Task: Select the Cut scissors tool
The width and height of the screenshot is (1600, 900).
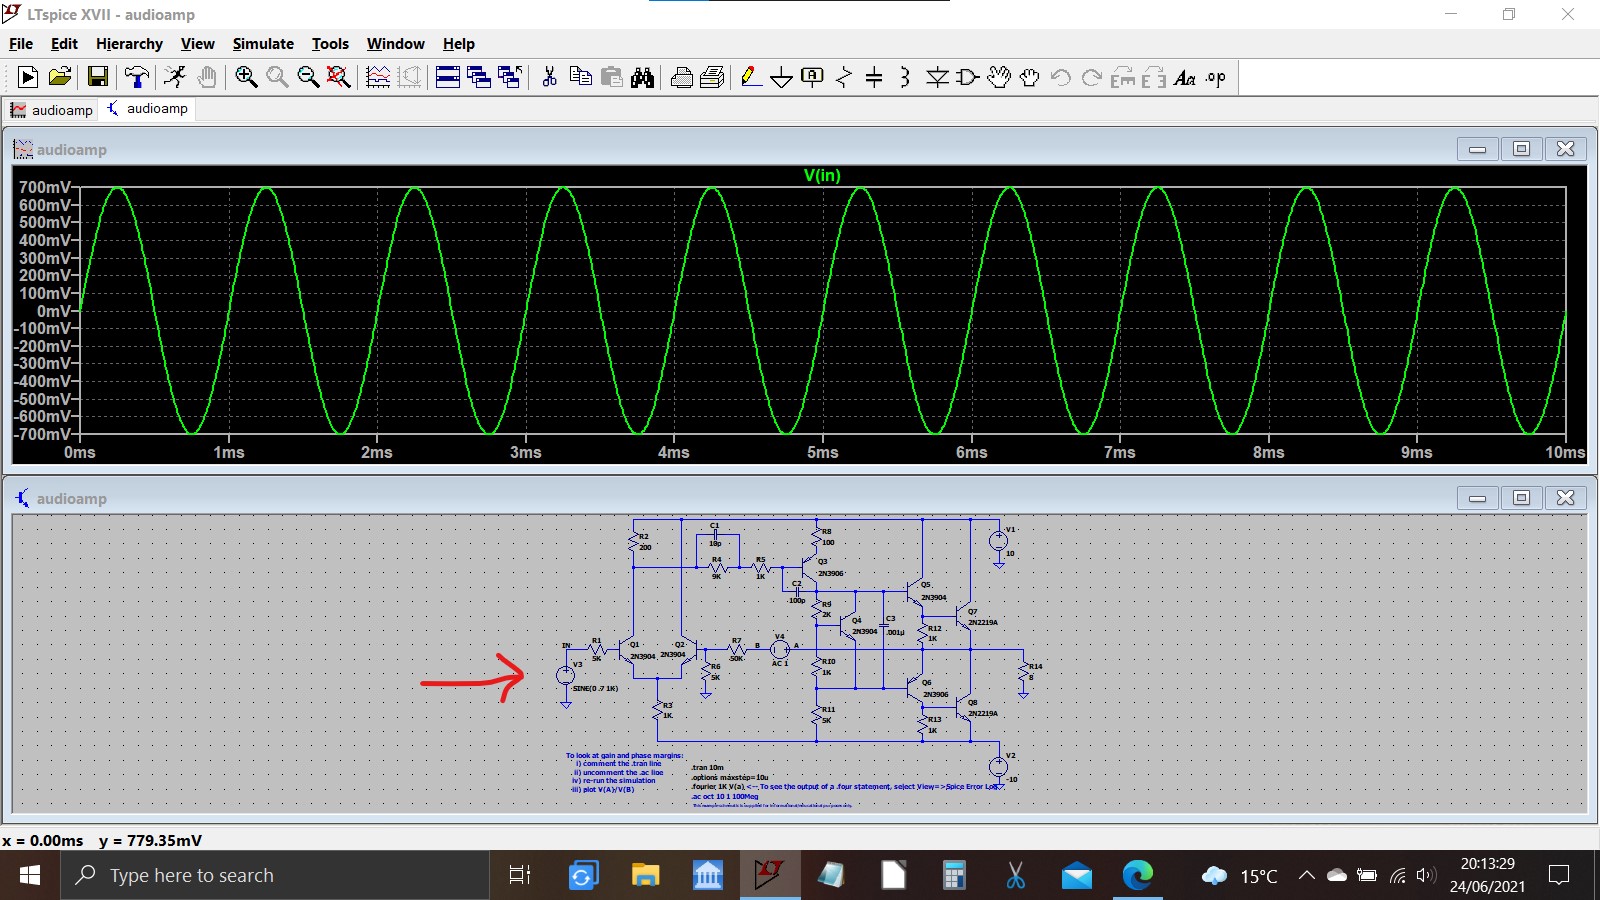Action: tap(549, 77)
